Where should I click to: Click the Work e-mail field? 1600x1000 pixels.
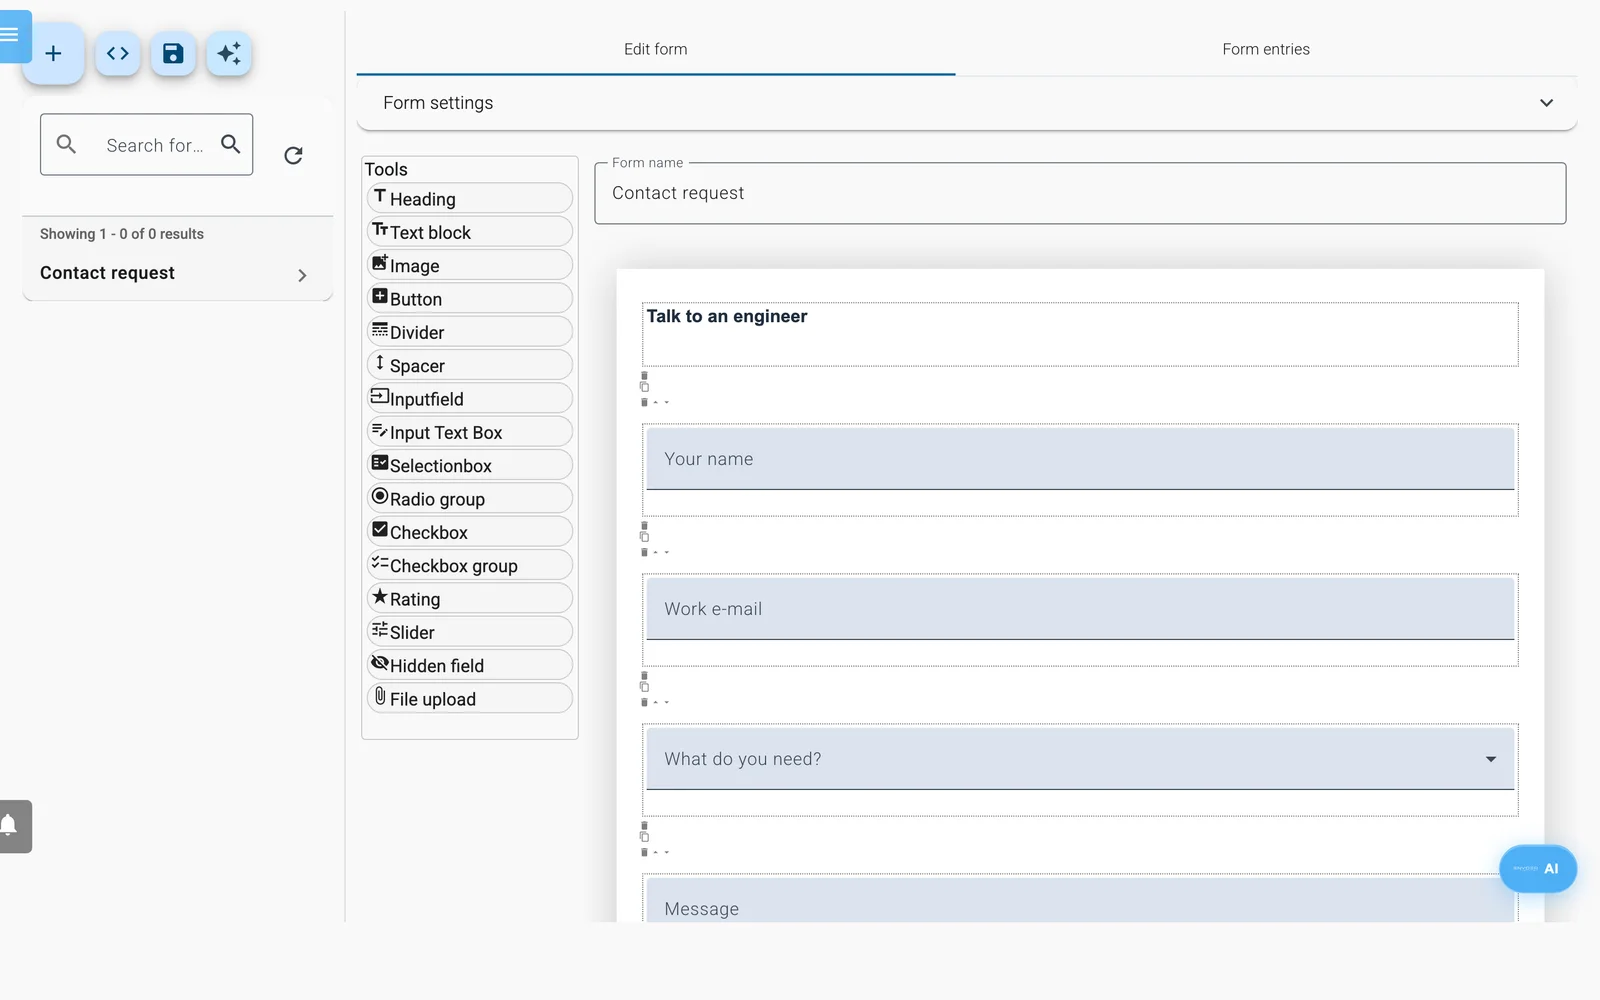coord(1080,609)
